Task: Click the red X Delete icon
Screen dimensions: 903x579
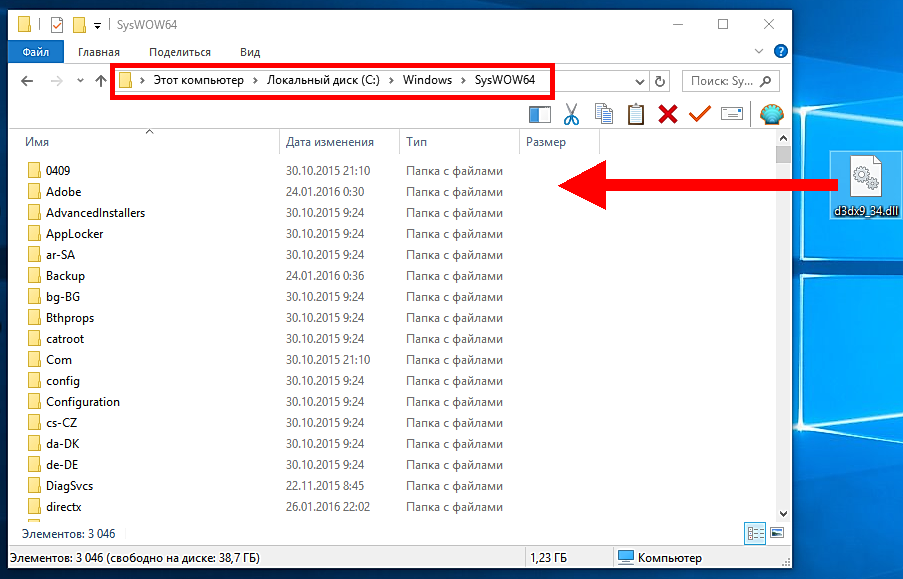Action: 667,114
